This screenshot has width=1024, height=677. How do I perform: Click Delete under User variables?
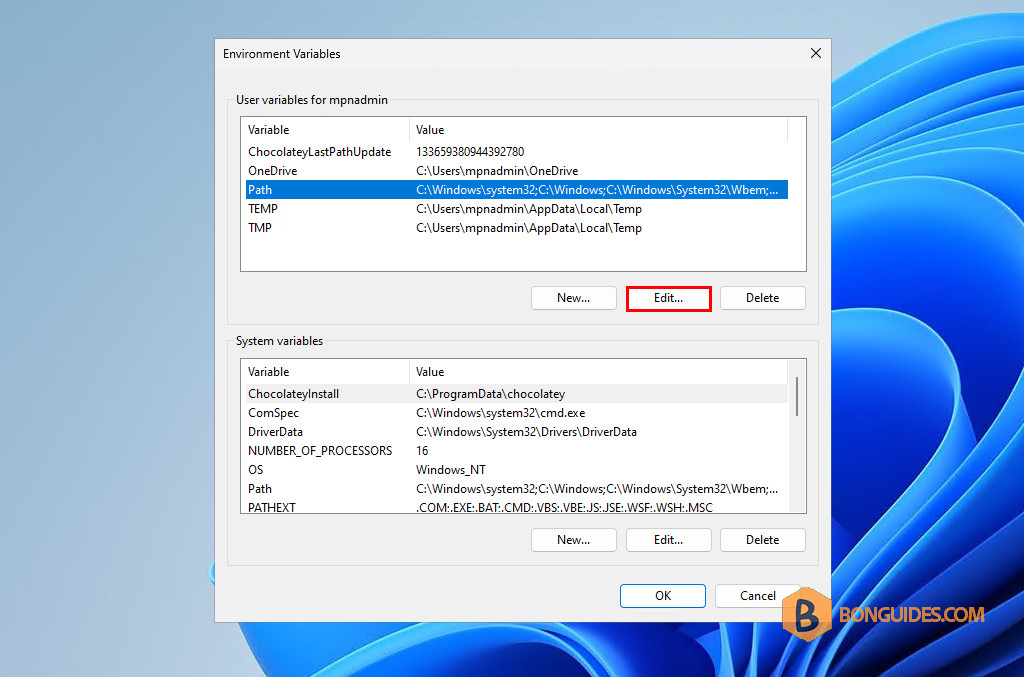762,298
